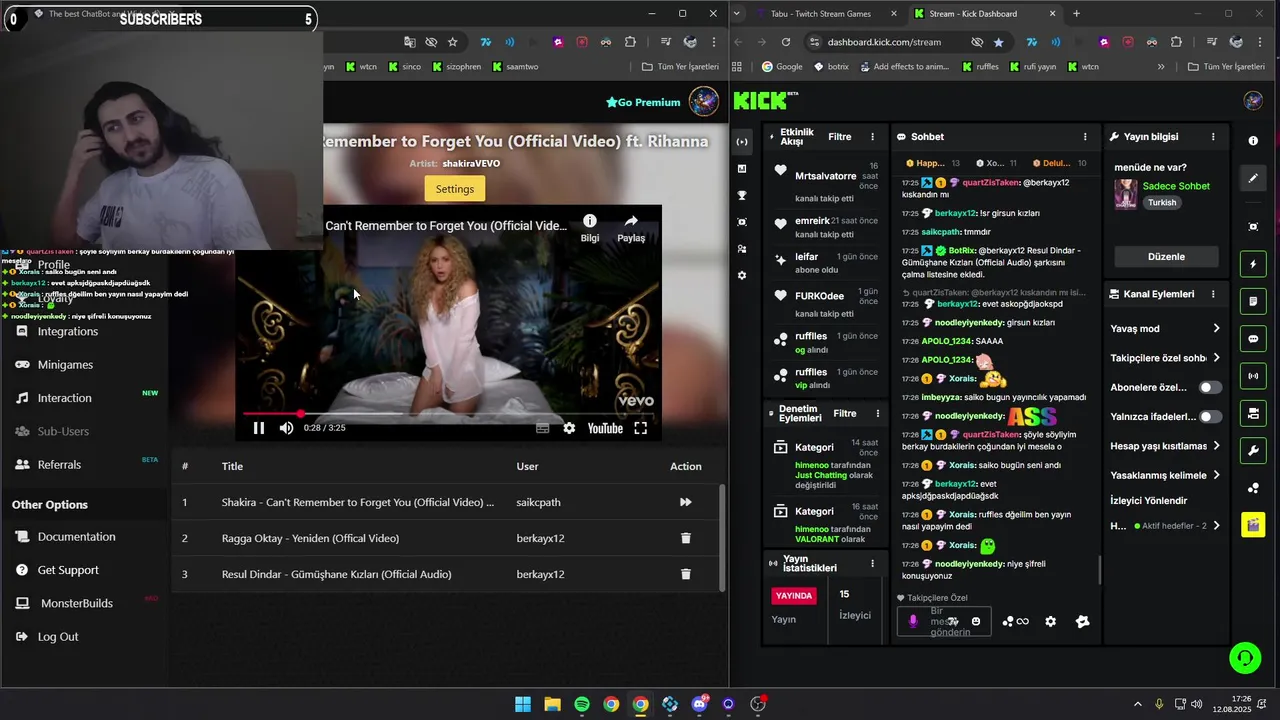Open Yayın İstatistikleri options menu
The image size is (1280, 720).
click(872, 563)
